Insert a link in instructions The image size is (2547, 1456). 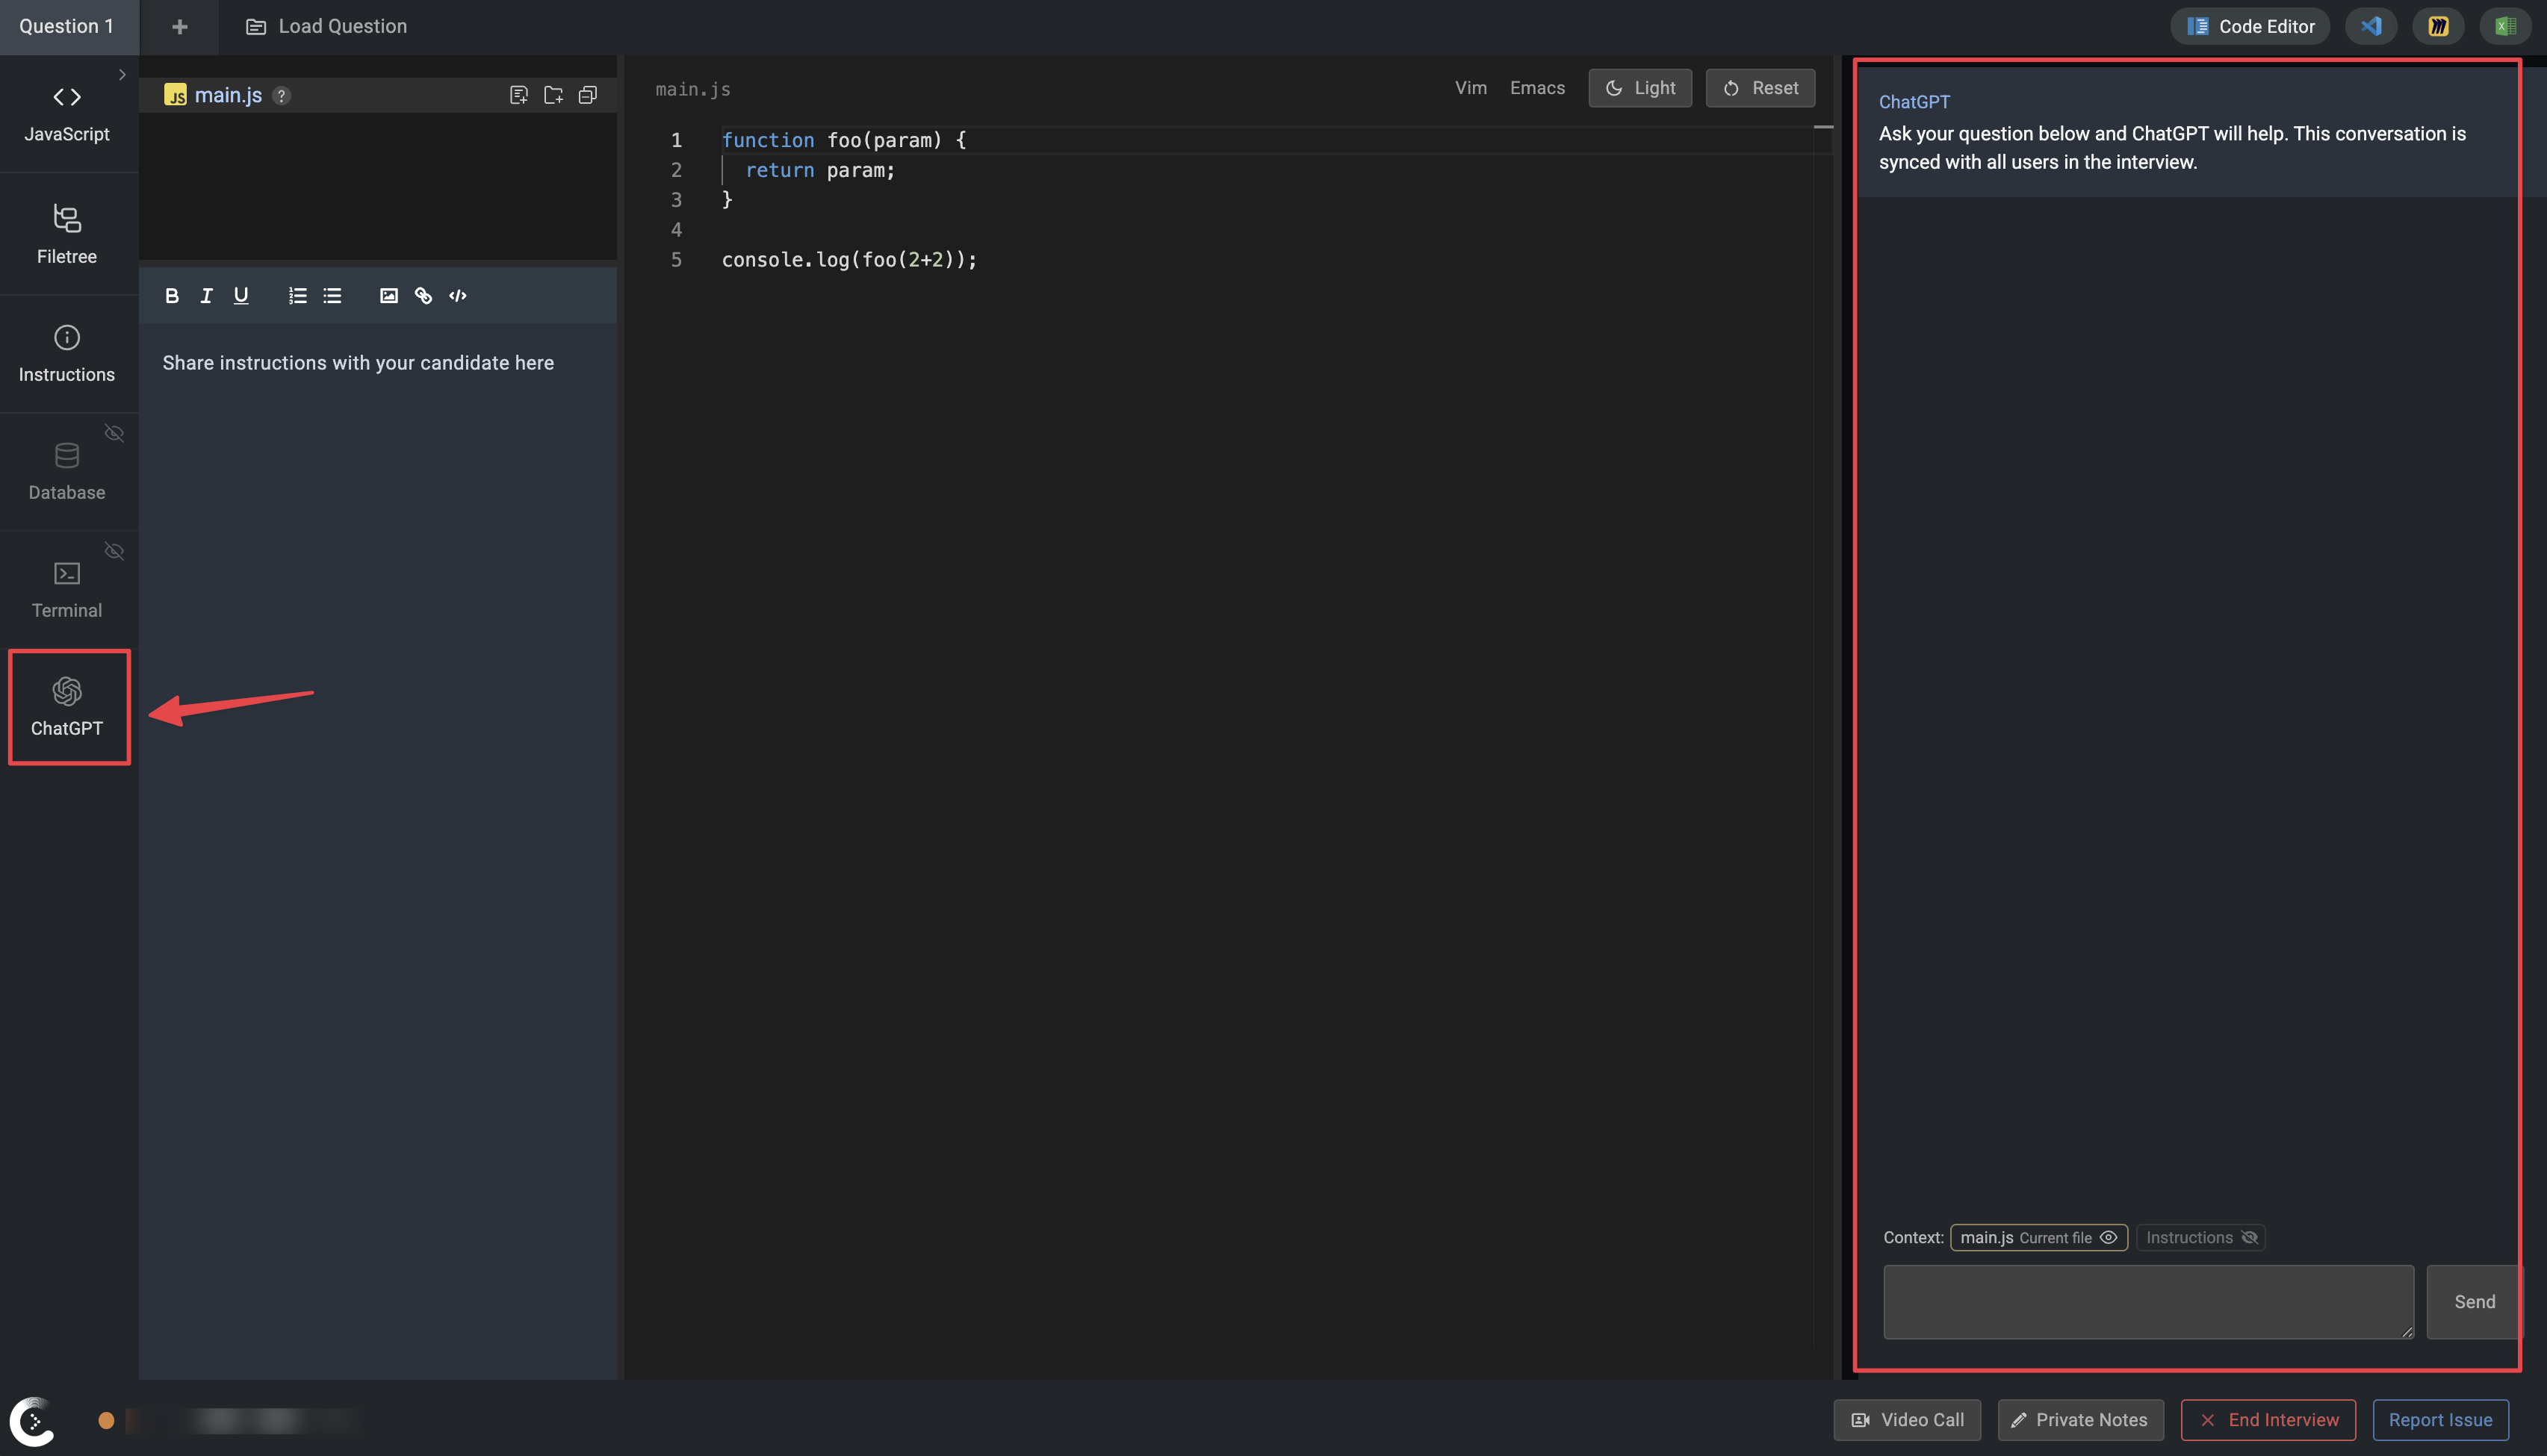[423, 296]
